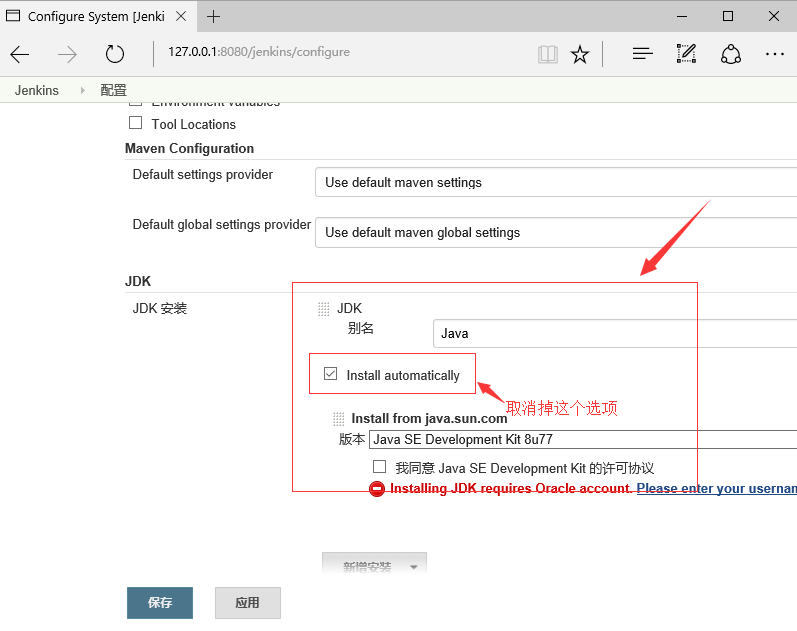Open the 新增安装 dropdown button
This screenshot has height=631, width=797.
[x=375, y=564]
